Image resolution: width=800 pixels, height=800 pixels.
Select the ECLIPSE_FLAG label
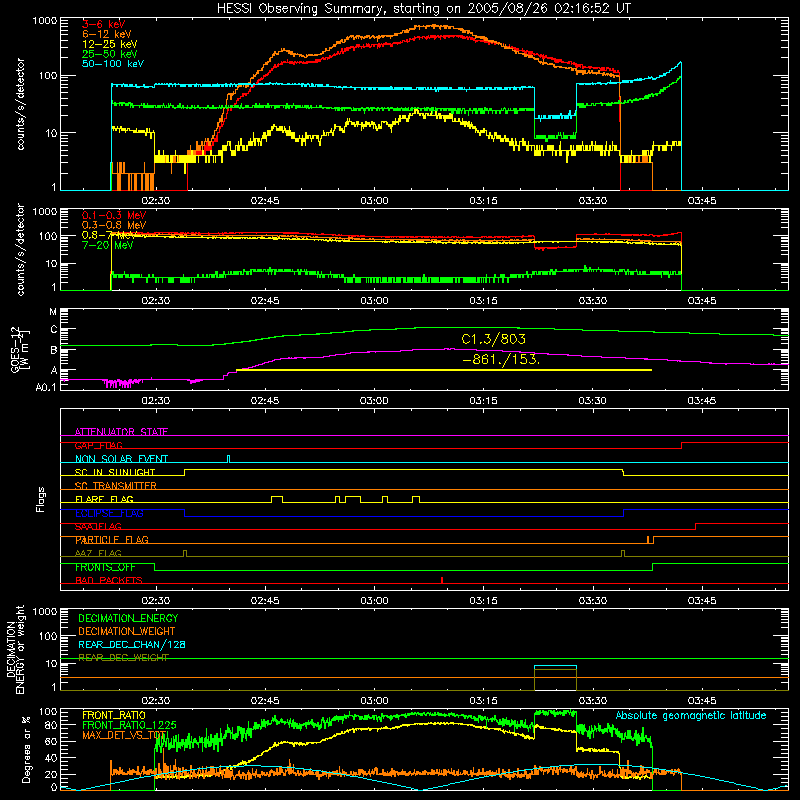point(109,513)
